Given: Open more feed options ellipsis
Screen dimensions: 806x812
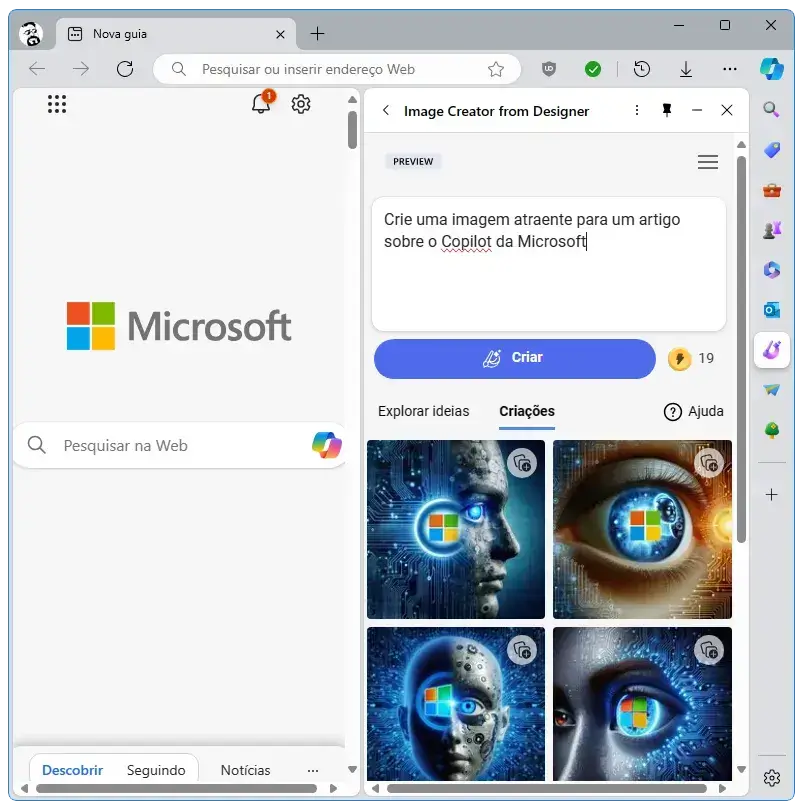Looking at the screenshot, I should (x=312, y=771).
